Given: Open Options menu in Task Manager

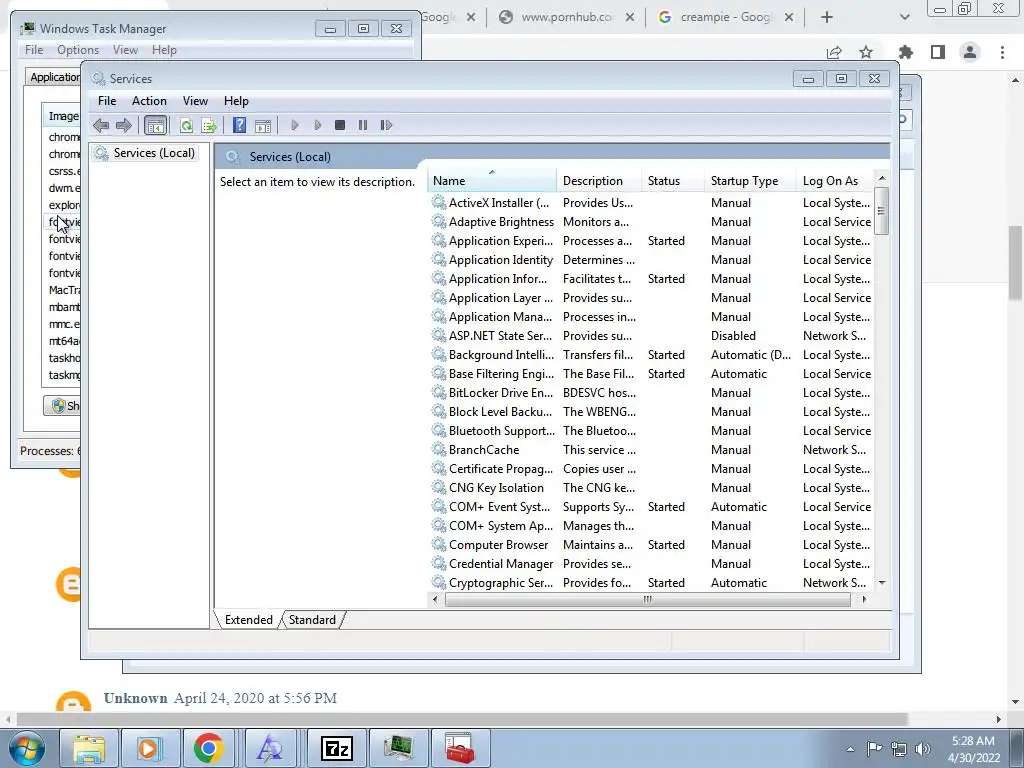Looking at the screenshot, I should click(x=78, y=50).
